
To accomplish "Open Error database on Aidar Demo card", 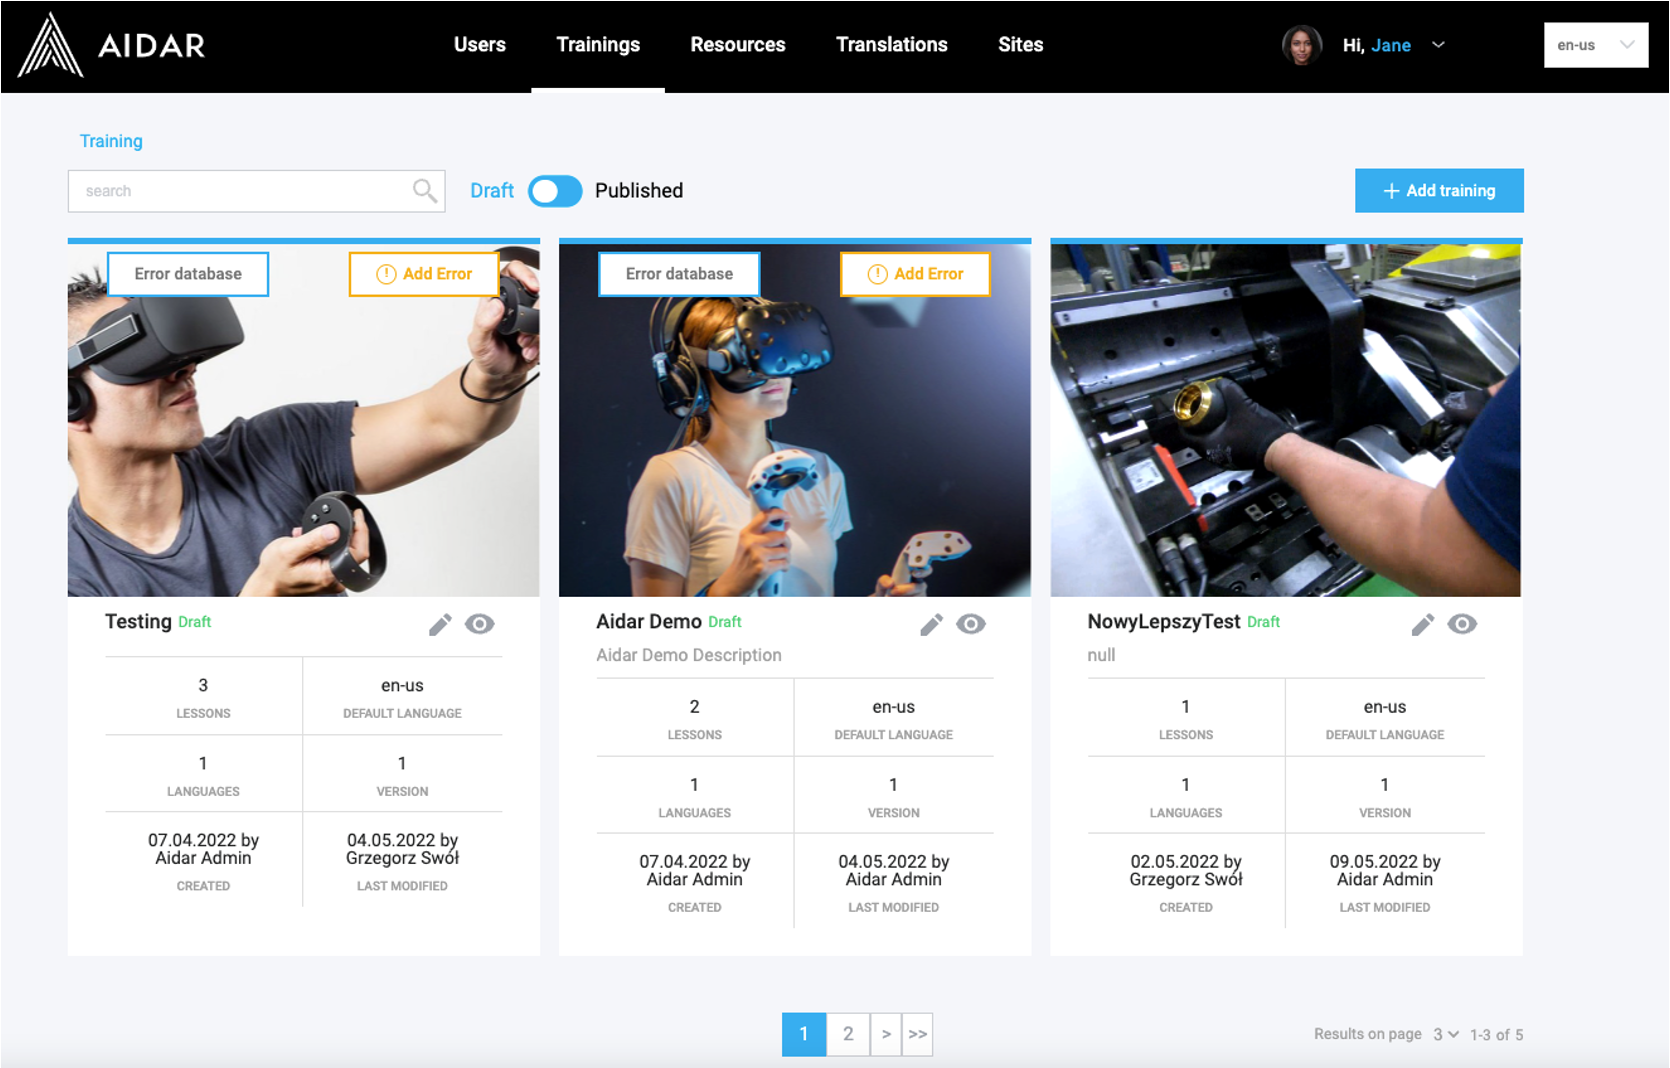I will click(679, 274).
